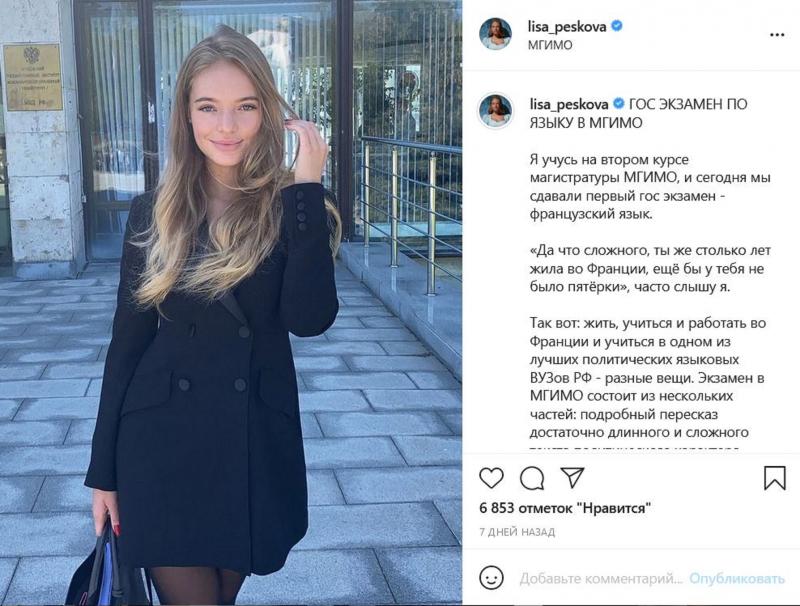Open comments via speech bubble icon
The height and width of the screenshot is (606, 800).
[x=532, y=478]
